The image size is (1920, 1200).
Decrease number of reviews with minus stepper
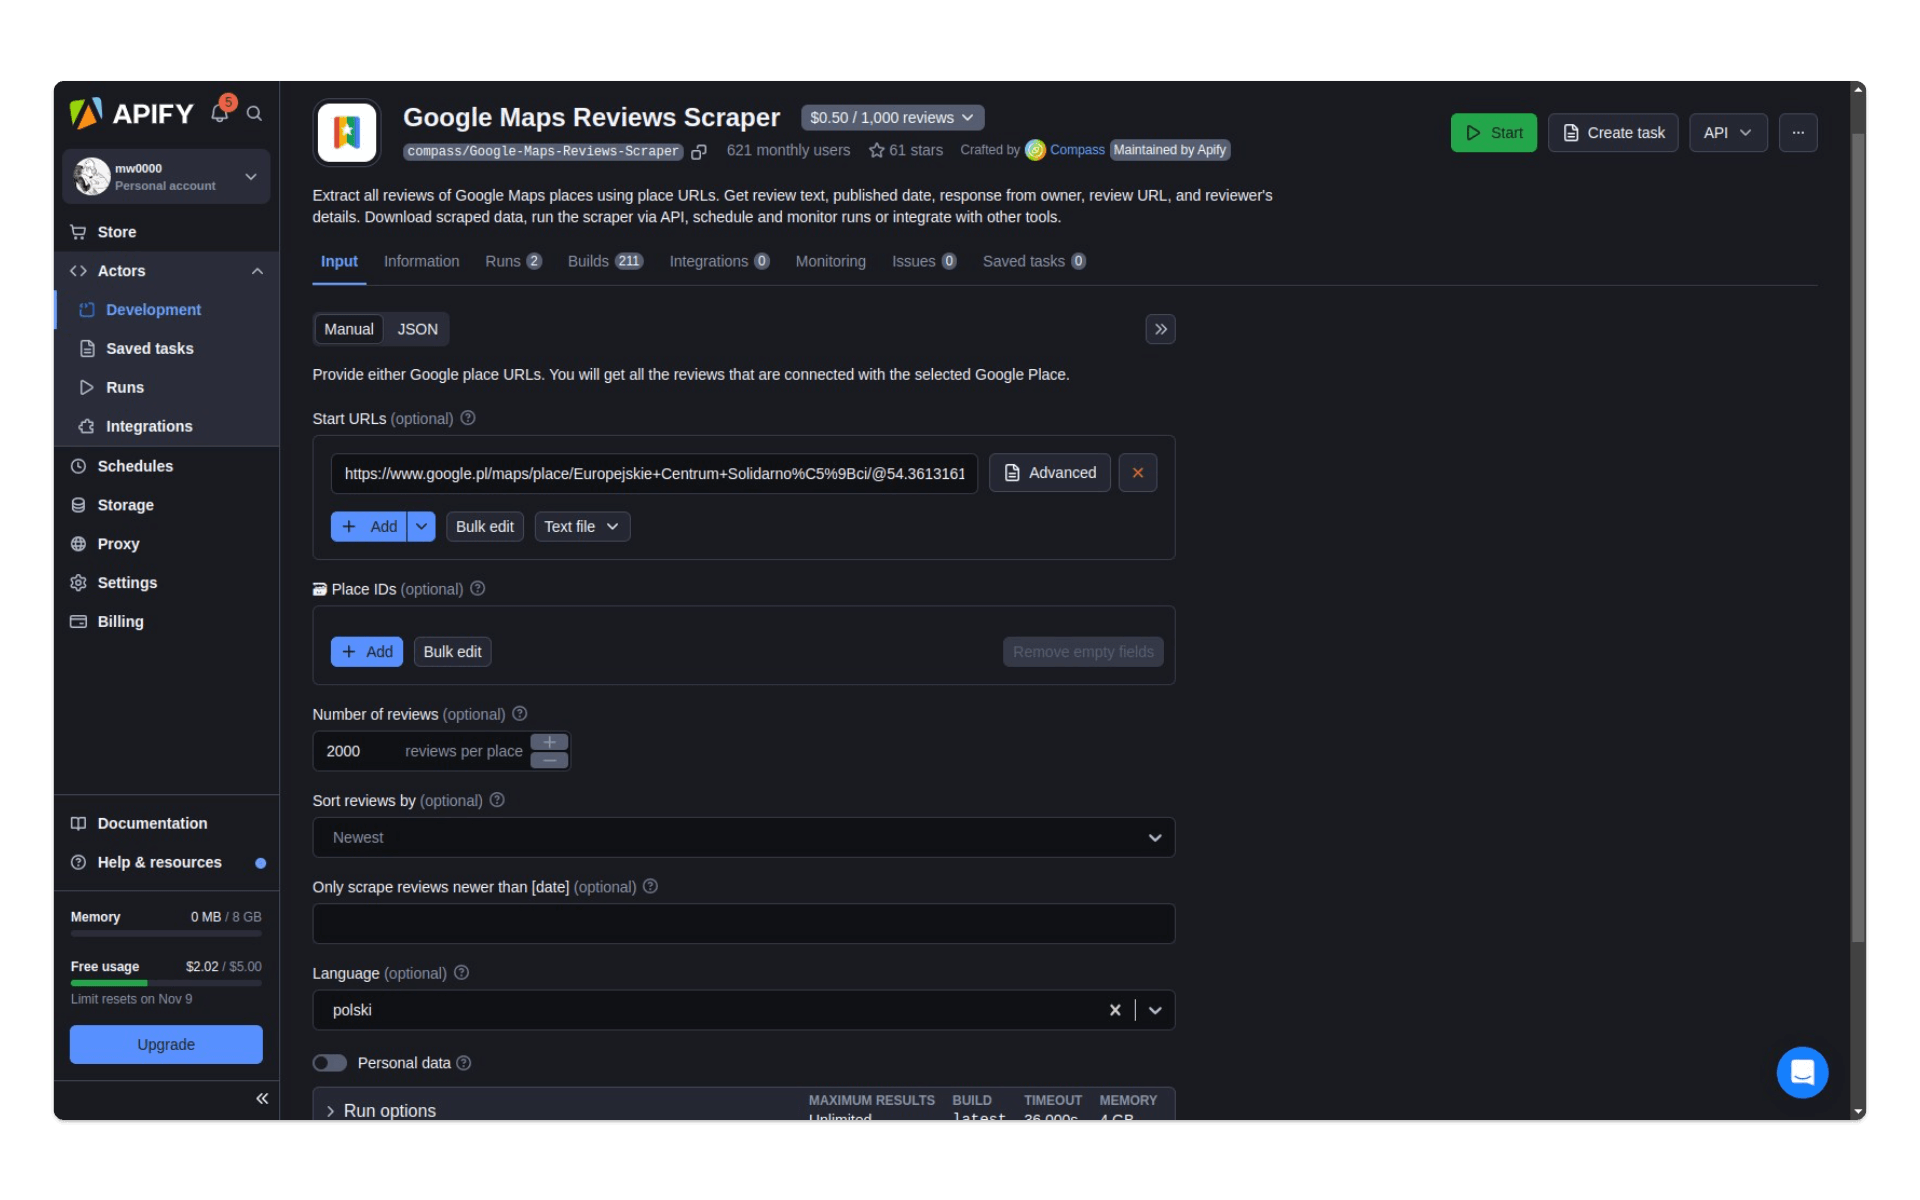coord(549,760)
